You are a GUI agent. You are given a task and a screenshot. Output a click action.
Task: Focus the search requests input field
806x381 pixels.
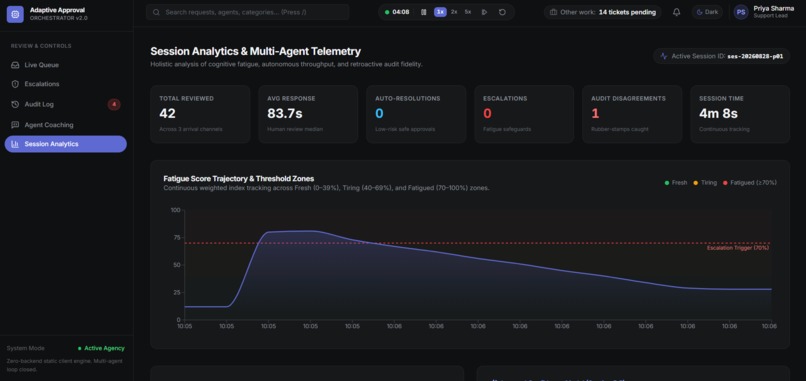coord(247,12)
